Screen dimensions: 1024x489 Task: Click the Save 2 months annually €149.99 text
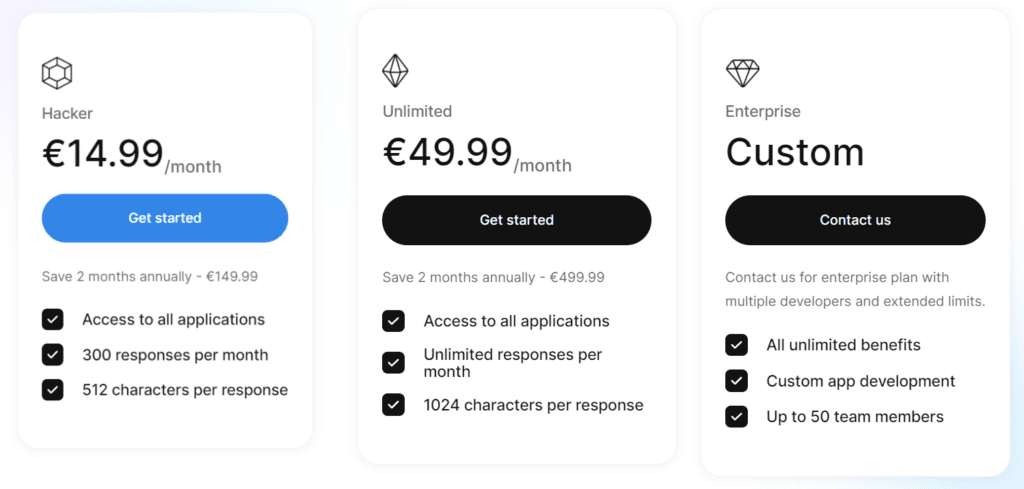(x=150, y=276)
